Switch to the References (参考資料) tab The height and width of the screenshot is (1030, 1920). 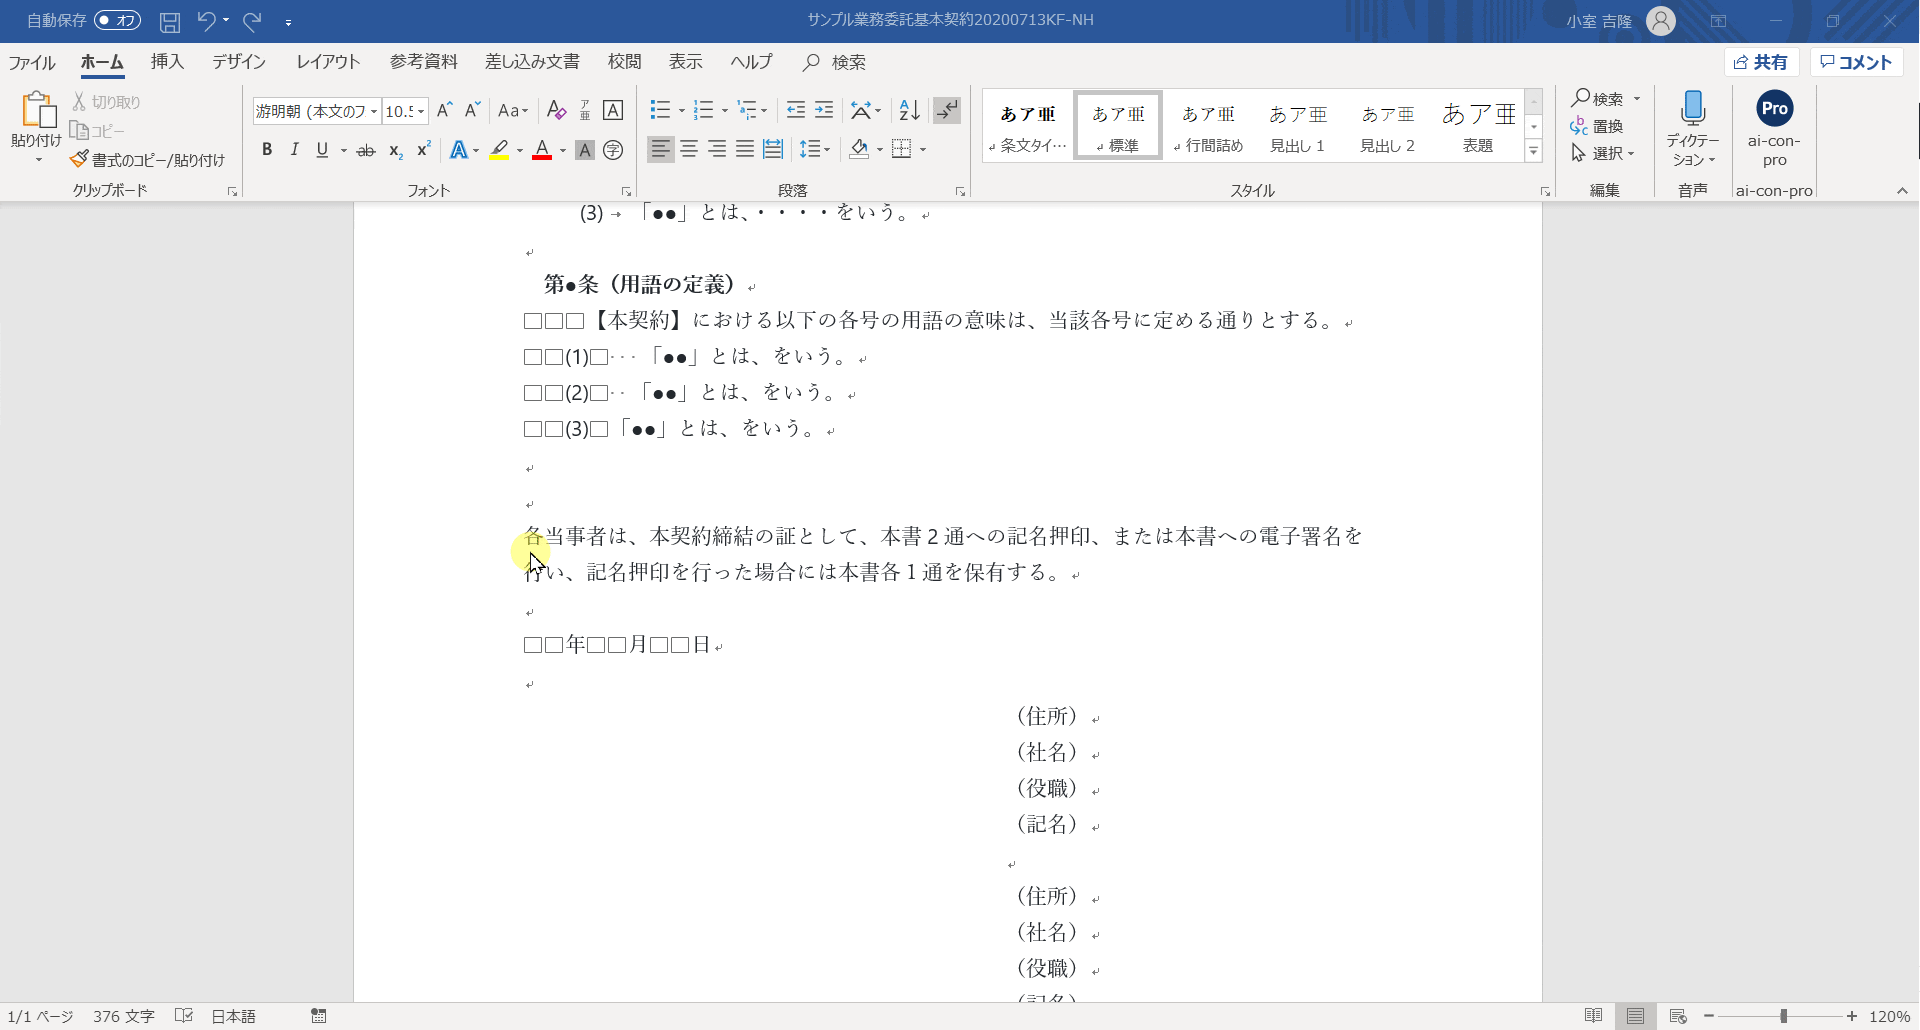tap(424, 62)
